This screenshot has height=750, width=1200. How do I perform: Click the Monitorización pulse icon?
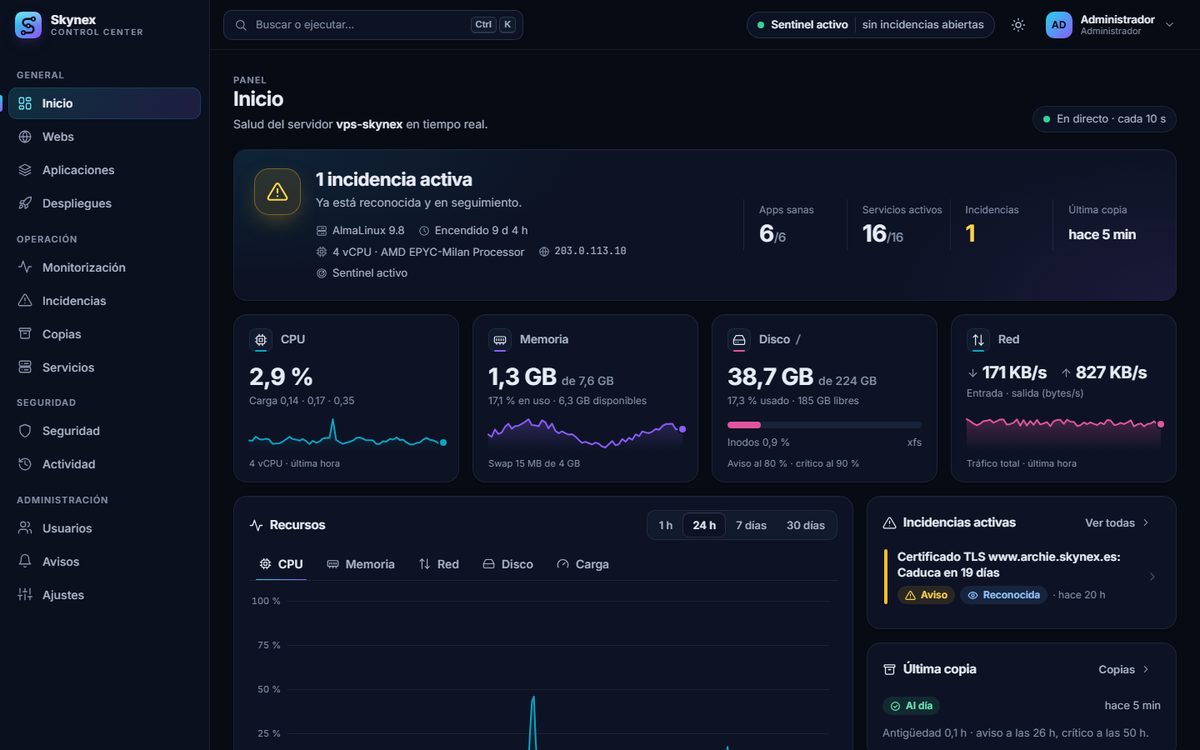[25, 267]
